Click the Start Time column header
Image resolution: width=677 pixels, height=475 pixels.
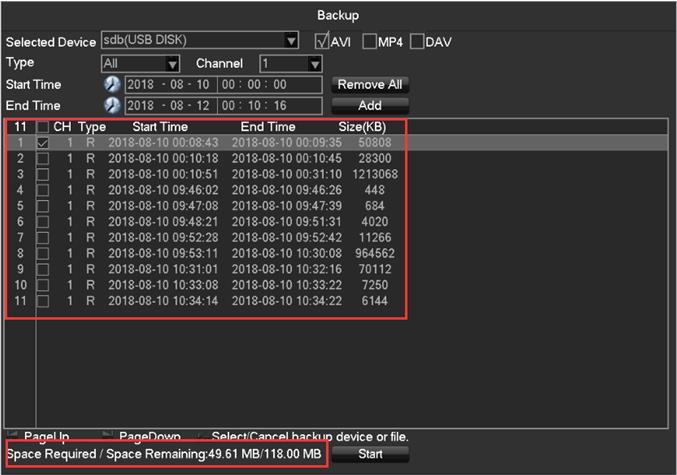[160, 127]
